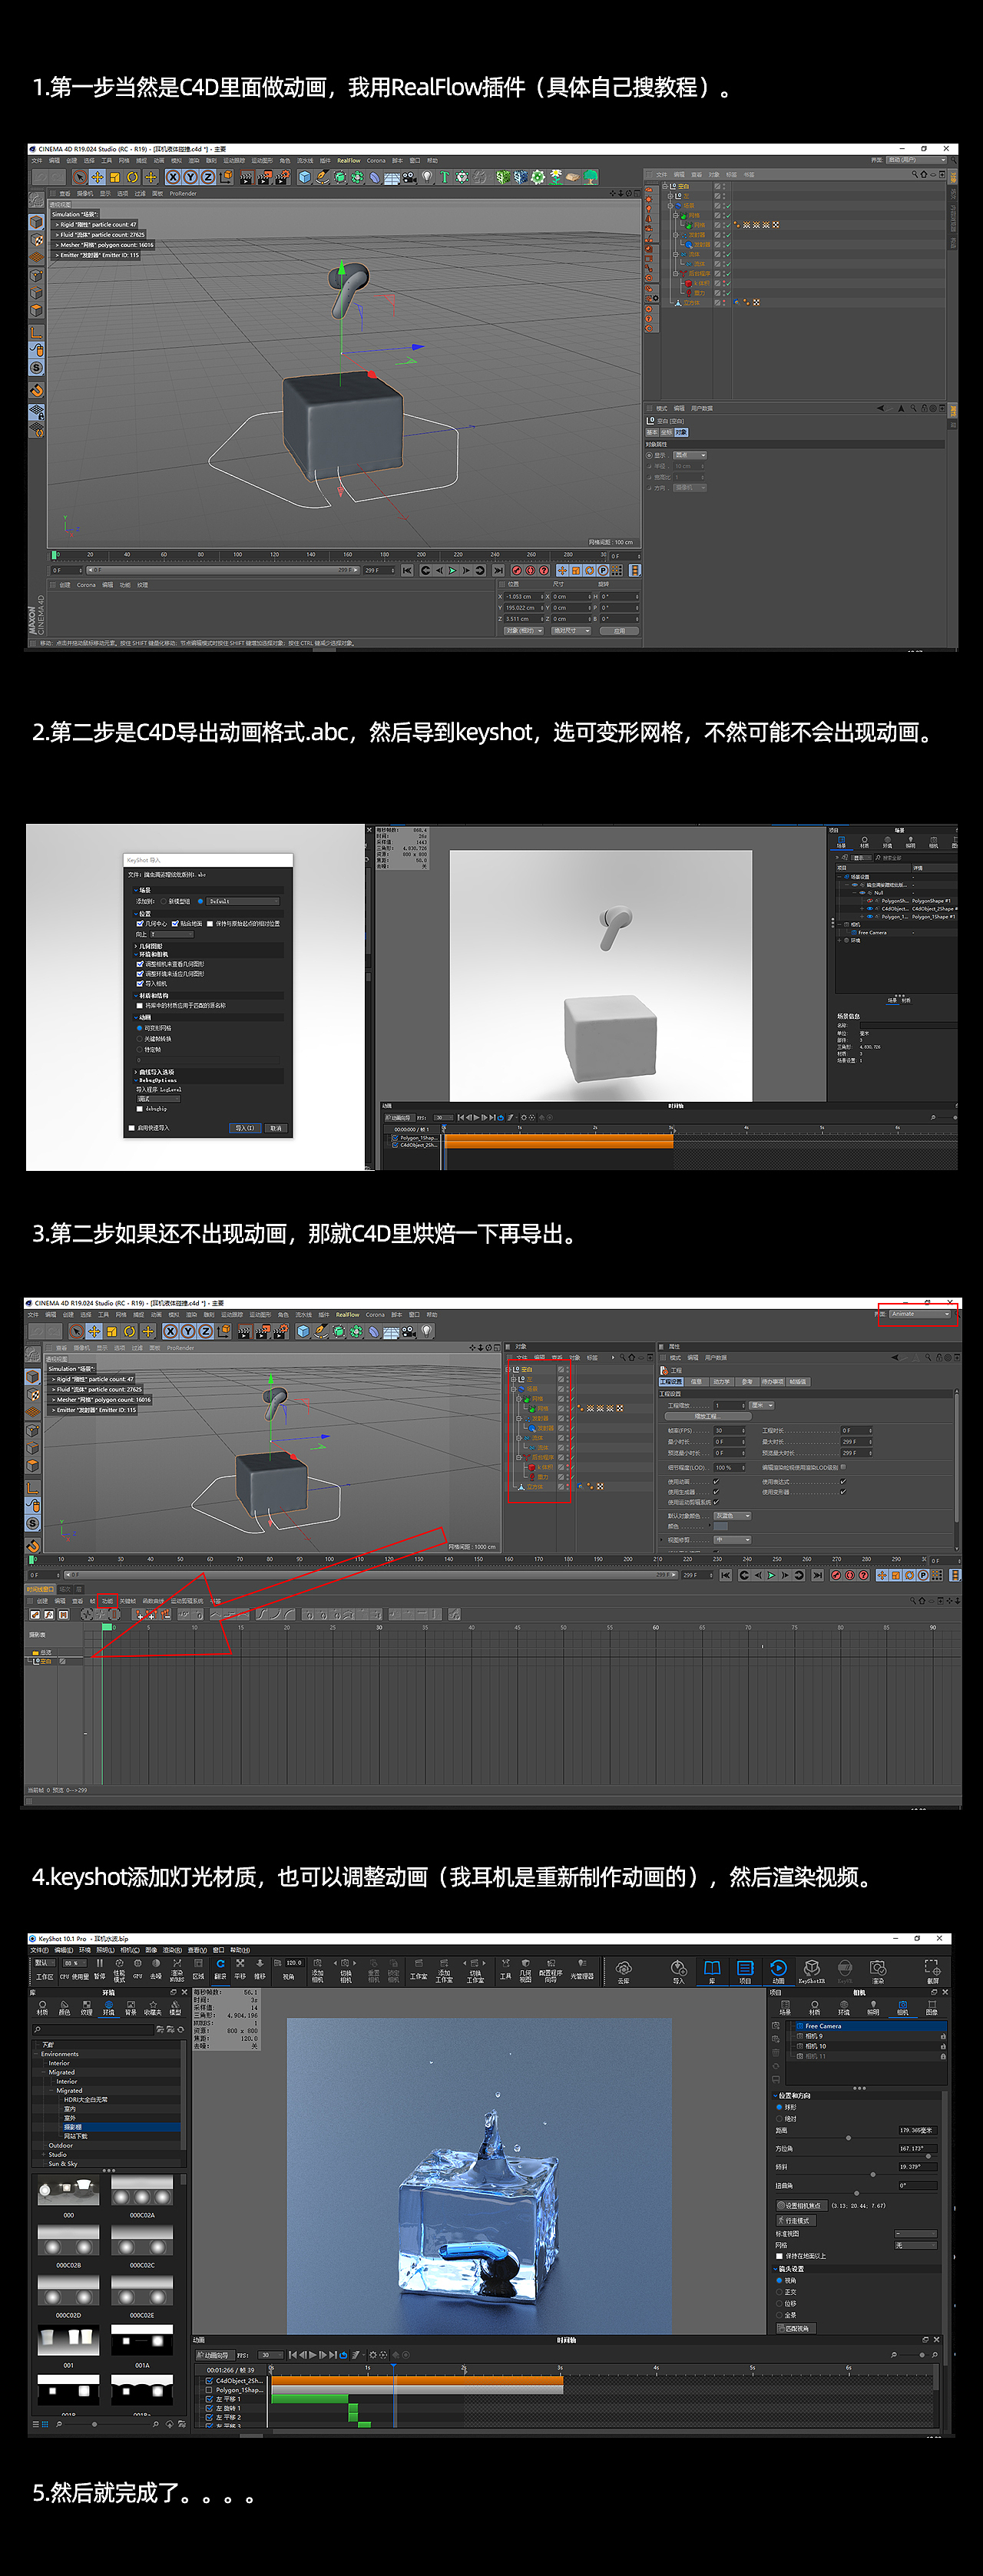Toggle Z axis lock in first Cinema 4D window
Screen dimensions: 983x2576
click(208, 177)
